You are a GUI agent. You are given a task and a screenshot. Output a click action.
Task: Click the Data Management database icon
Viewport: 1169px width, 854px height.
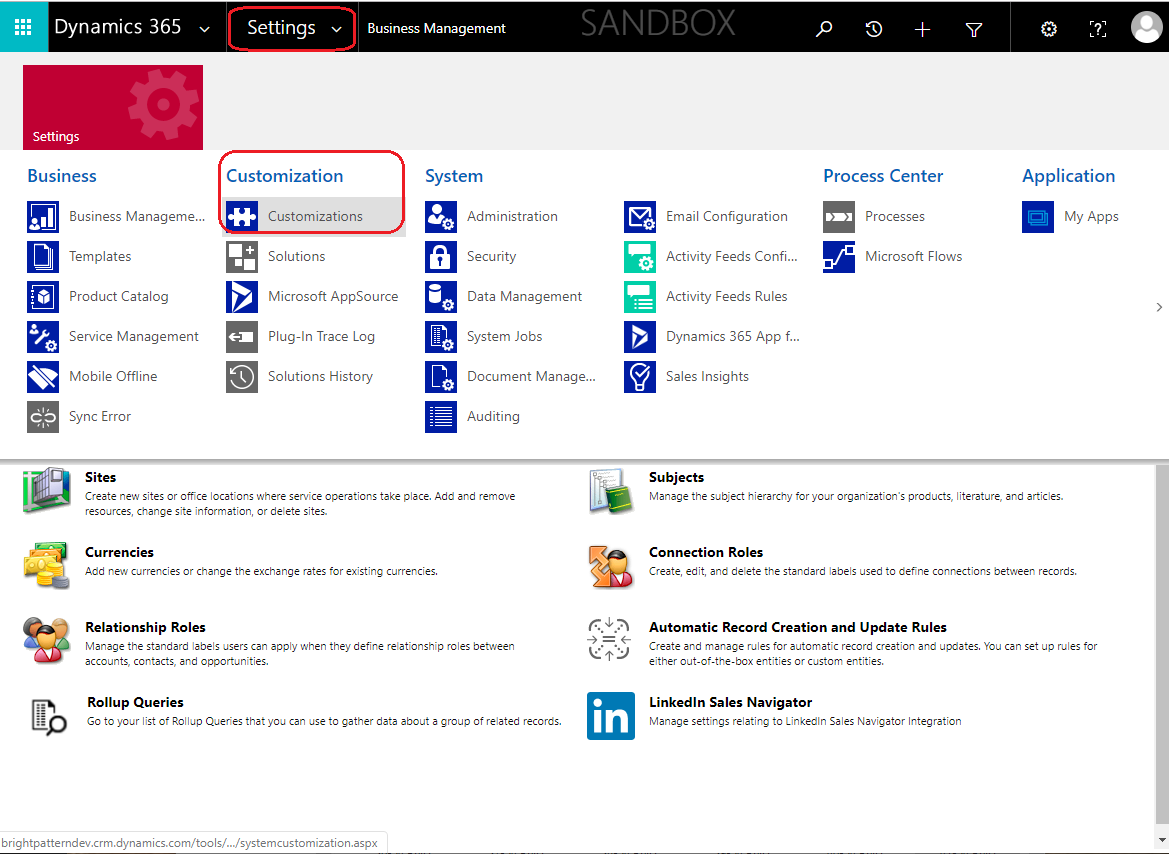(x=441, y=297)
